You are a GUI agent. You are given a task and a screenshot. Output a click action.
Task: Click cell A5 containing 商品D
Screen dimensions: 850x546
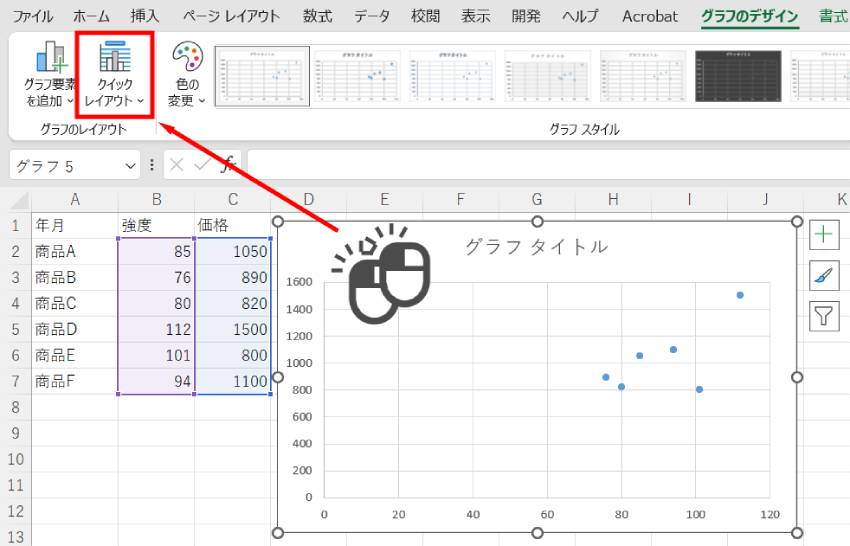click(x=75, y=329)
